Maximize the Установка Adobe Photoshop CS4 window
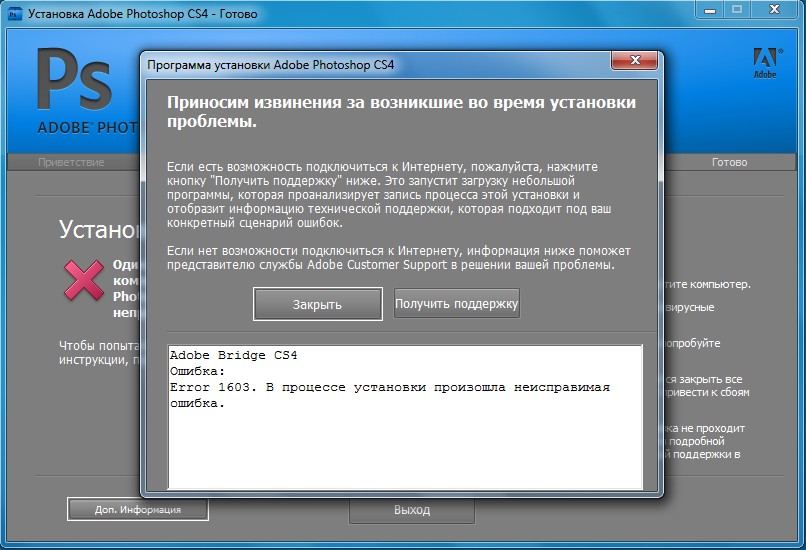 tap(737, 9)
